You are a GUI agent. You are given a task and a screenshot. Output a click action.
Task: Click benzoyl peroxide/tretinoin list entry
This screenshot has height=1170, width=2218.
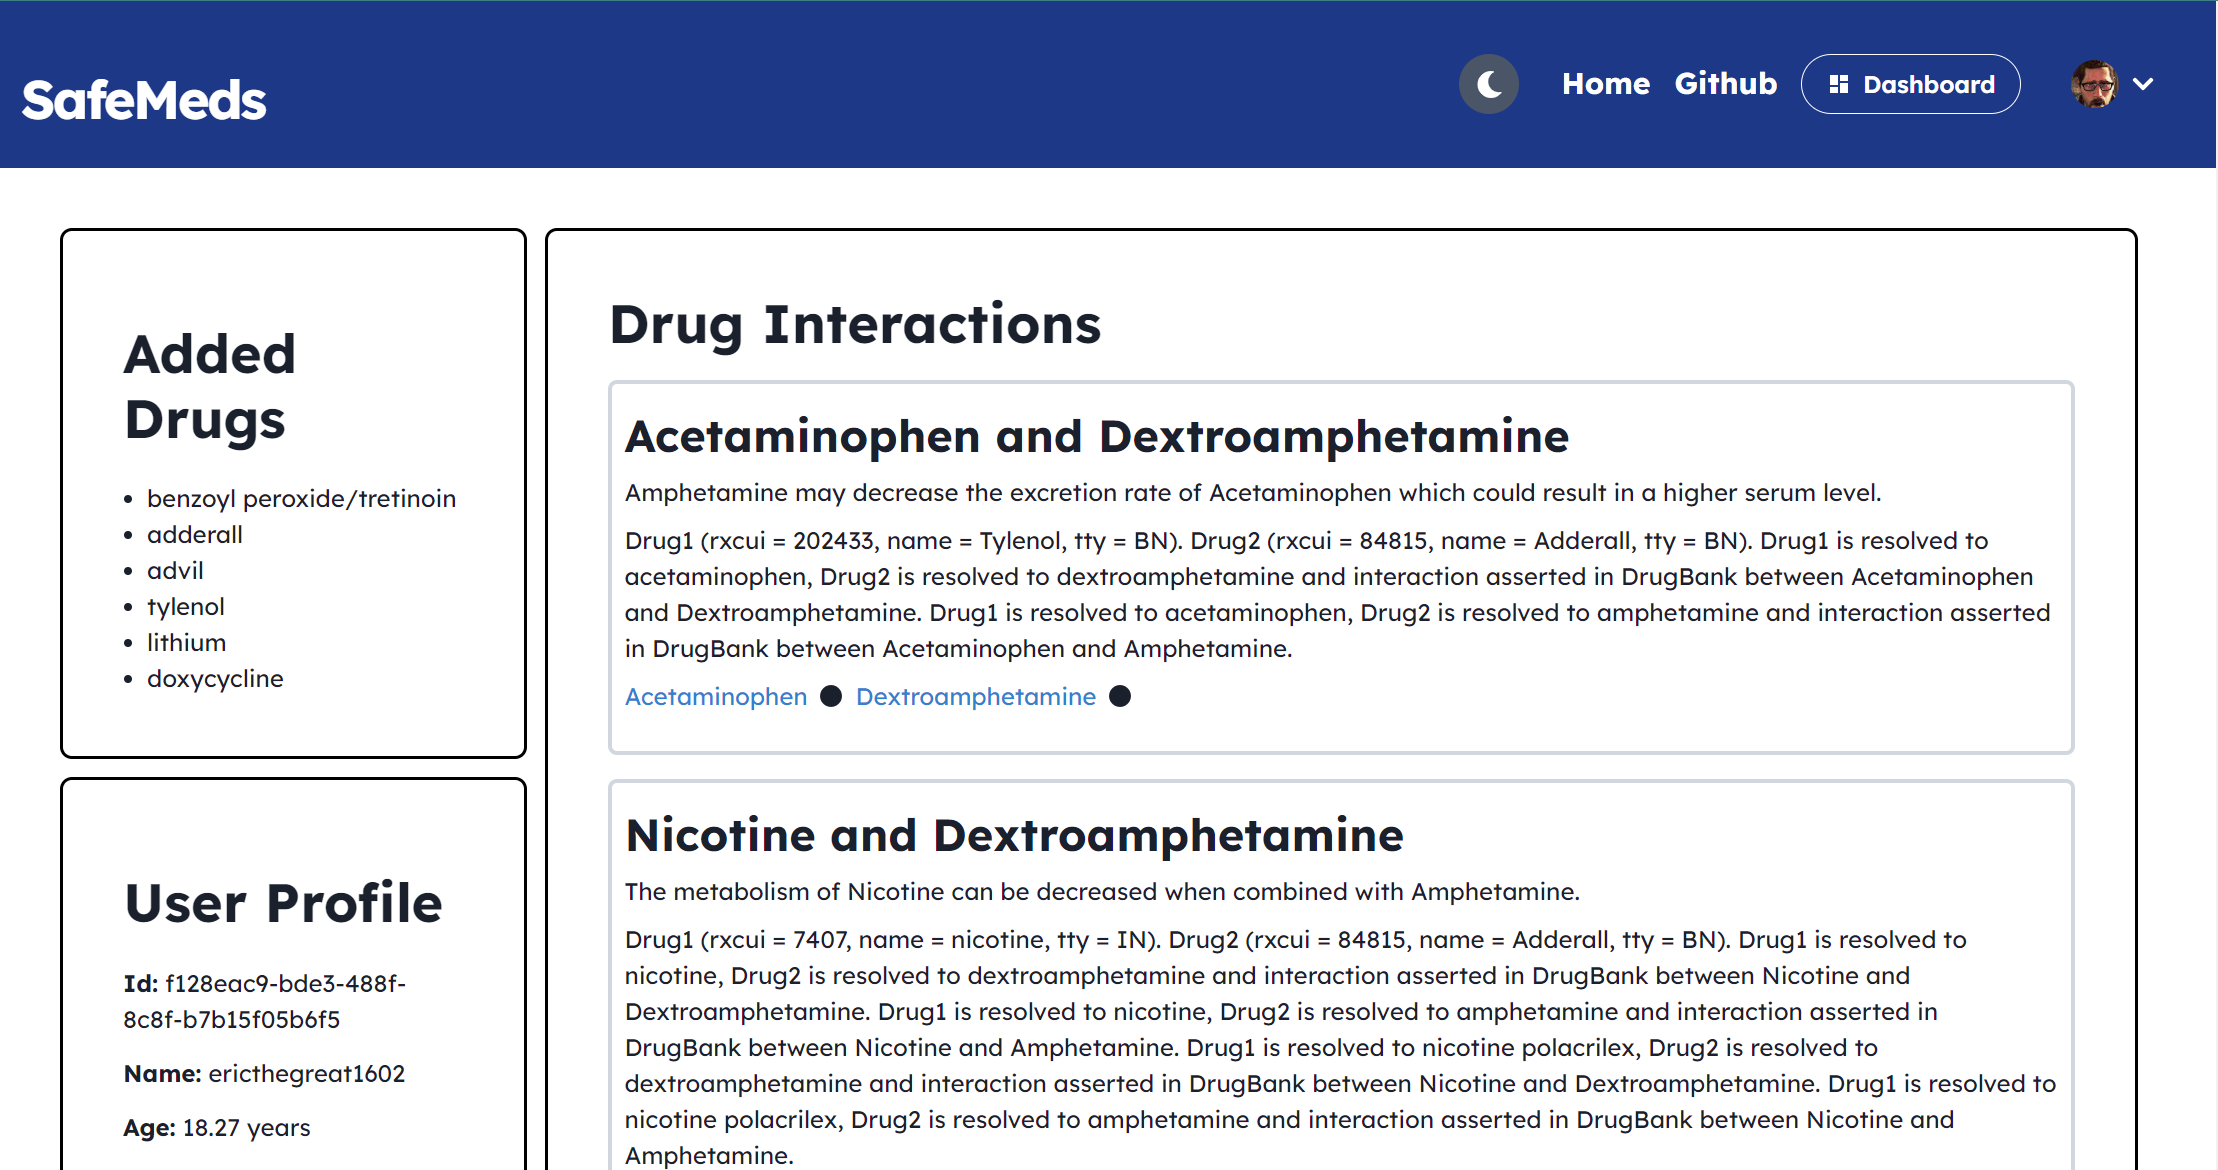click(301, 499)
